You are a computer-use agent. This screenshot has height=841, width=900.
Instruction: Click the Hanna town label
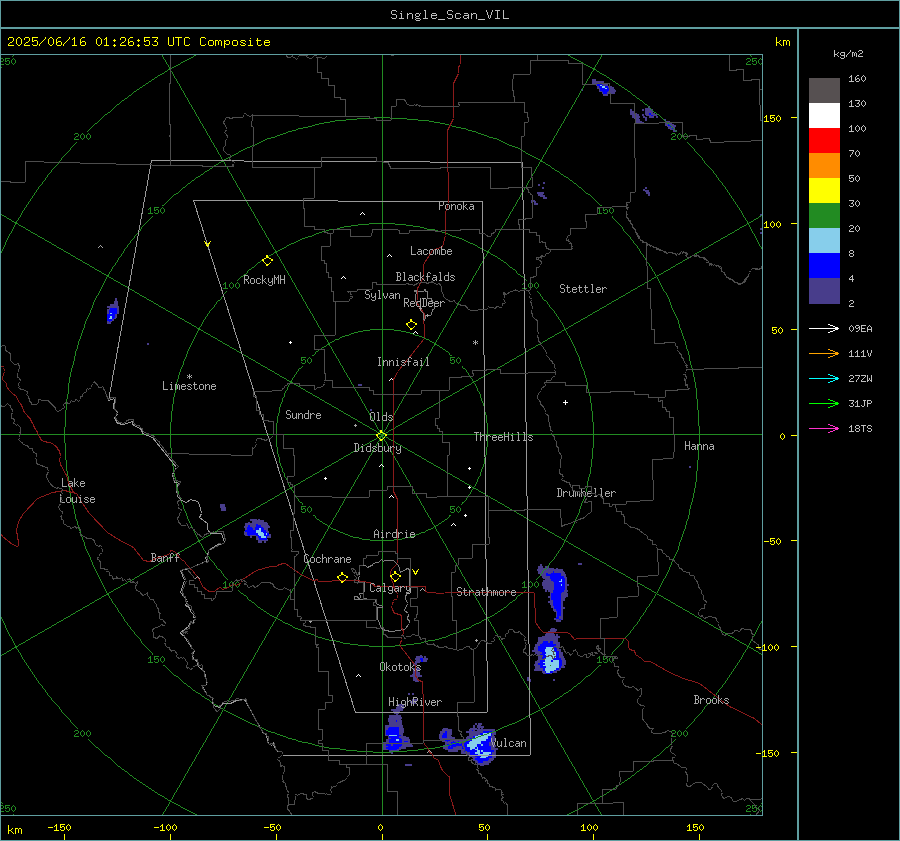[699, 446]
